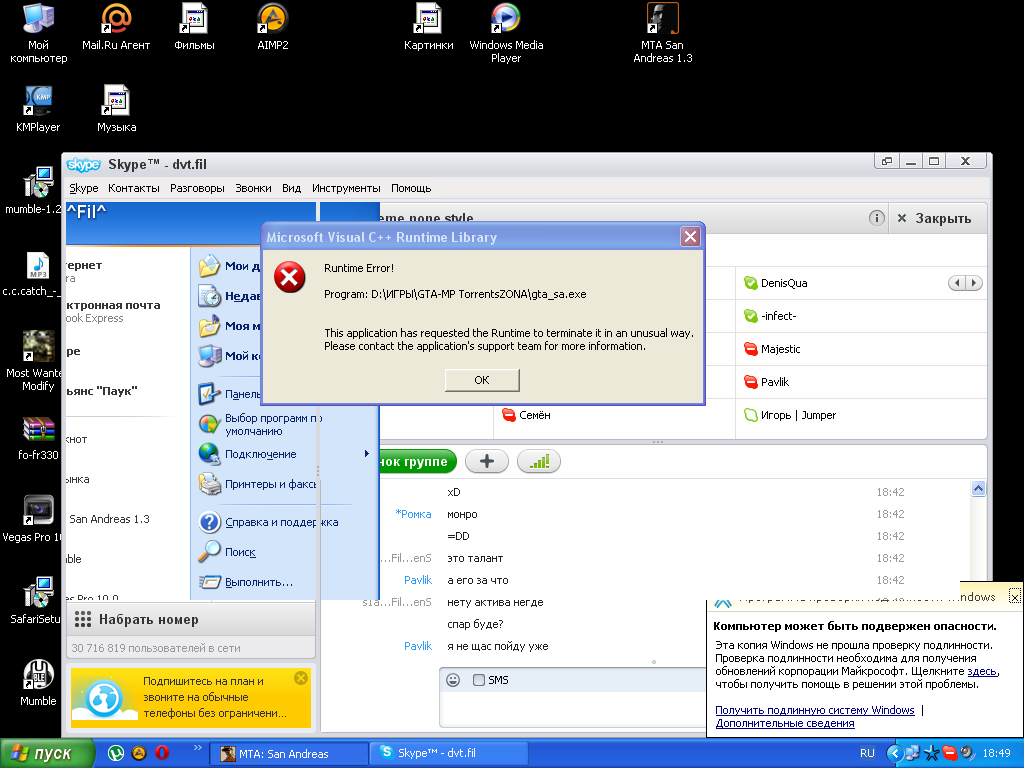The width and height of the screenshot is (1024, 768).
Task: Open the Mail.Ru Агент desktop shortcut
Action: (116, 27)
